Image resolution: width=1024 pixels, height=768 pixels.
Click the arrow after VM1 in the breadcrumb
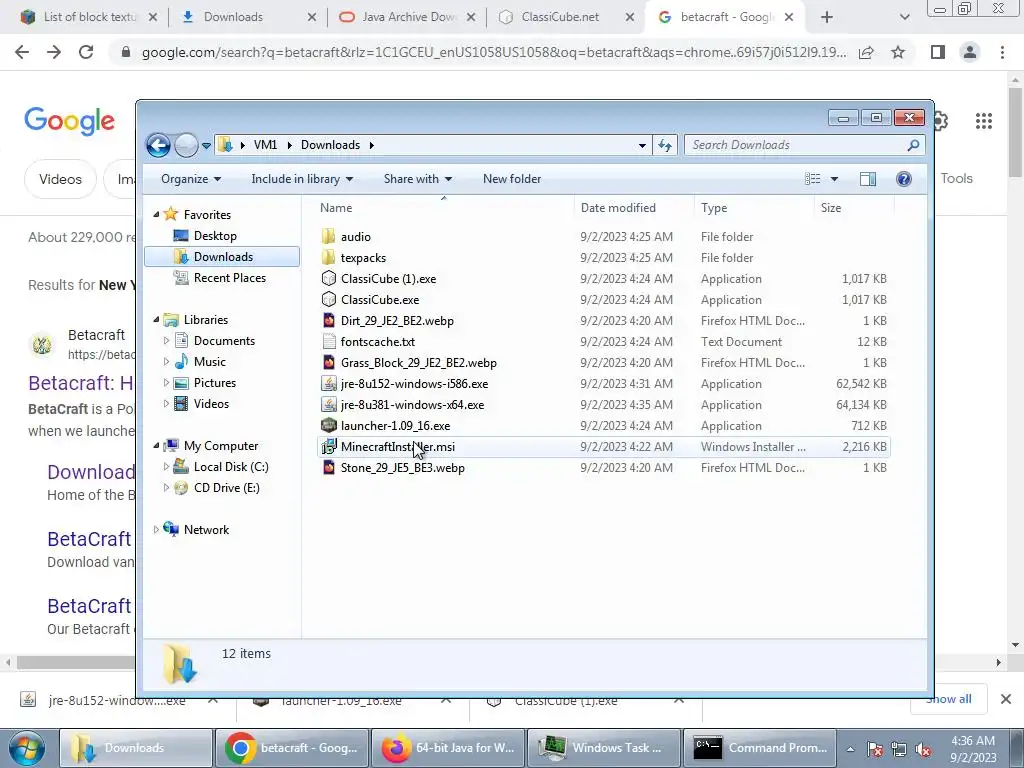click(289, 145)
